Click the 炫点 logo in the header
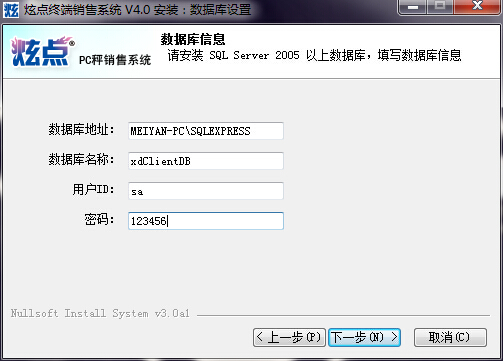 point(42,52)
